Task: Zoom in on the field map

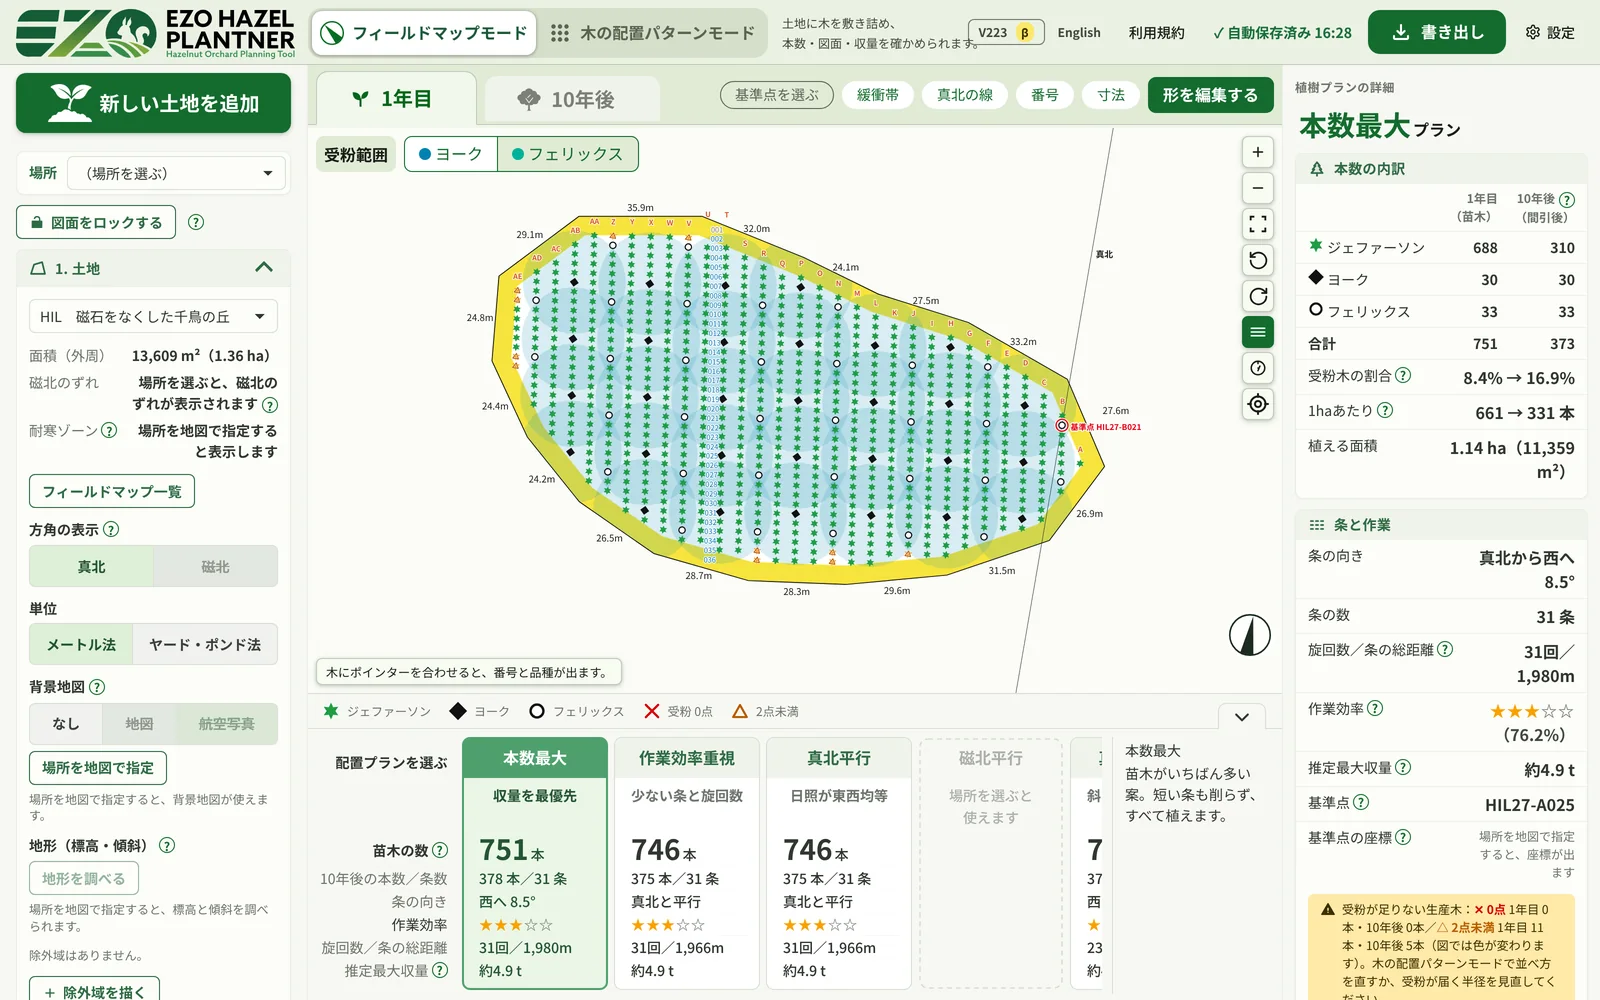Action: (x=1258, y=152)
